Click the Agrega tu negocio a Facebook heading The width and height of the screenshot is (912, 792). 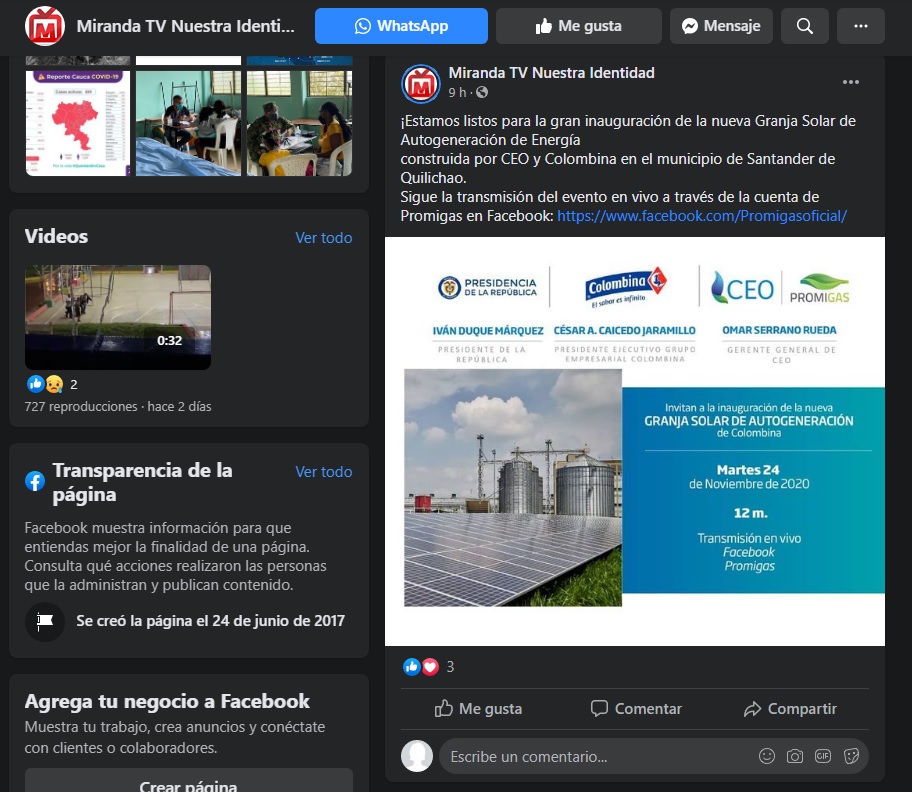(167, 701)
